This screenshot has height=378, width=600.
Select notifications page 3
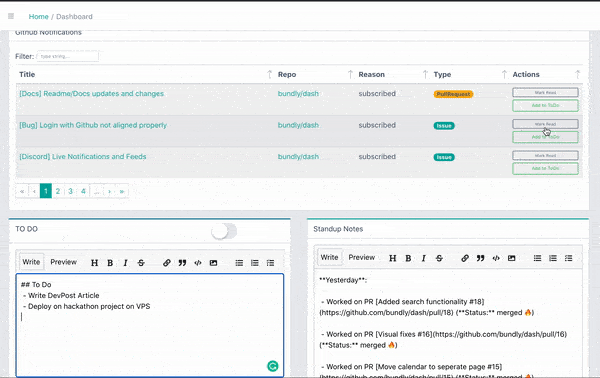(70, 191)
